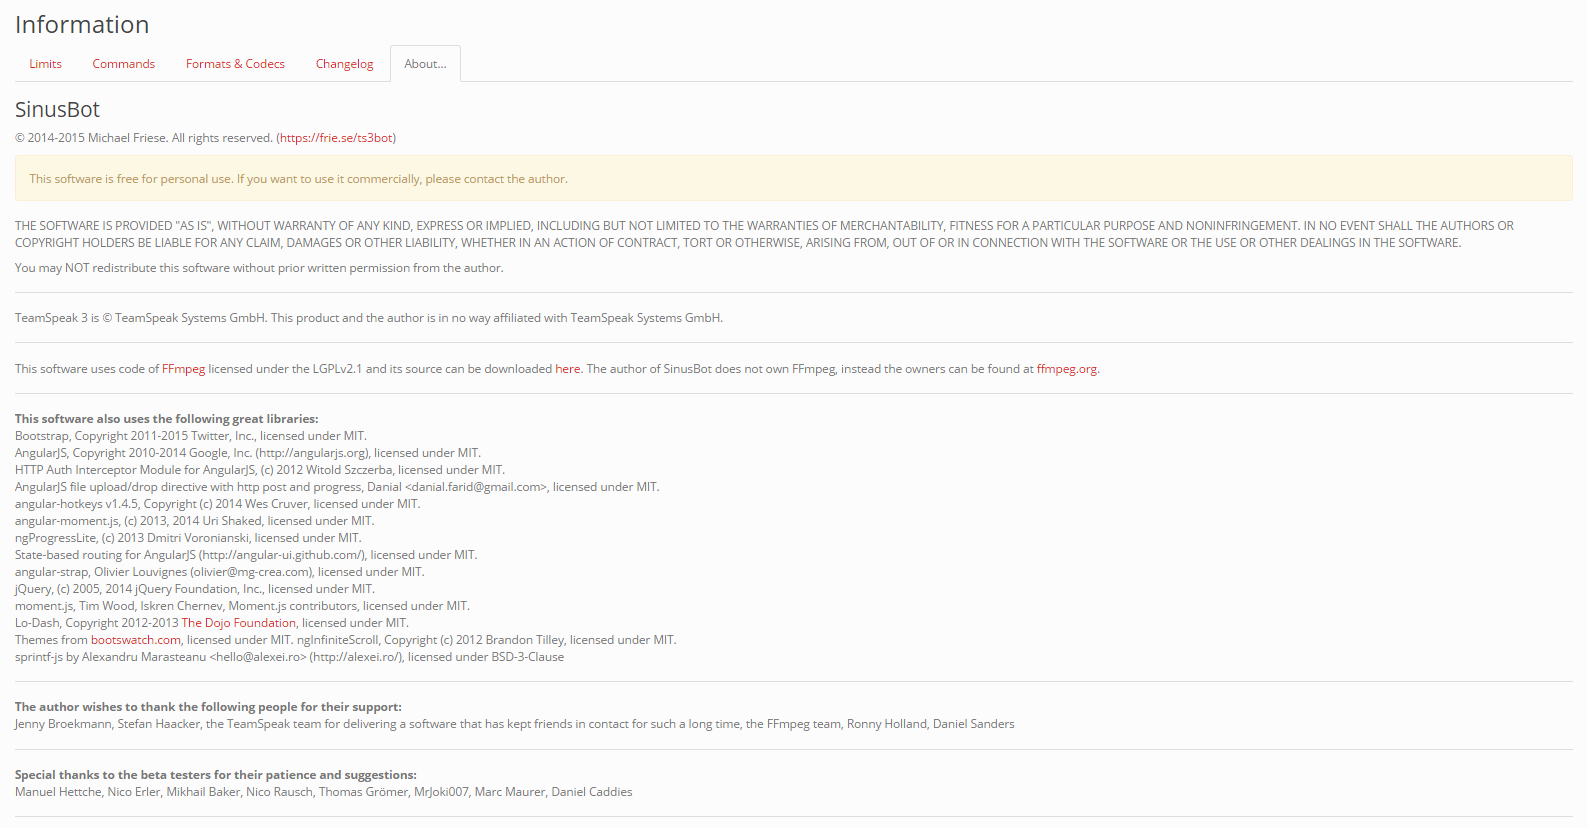Click the State-based routing for AngularJS line
1590x828 pixels.
246,555
